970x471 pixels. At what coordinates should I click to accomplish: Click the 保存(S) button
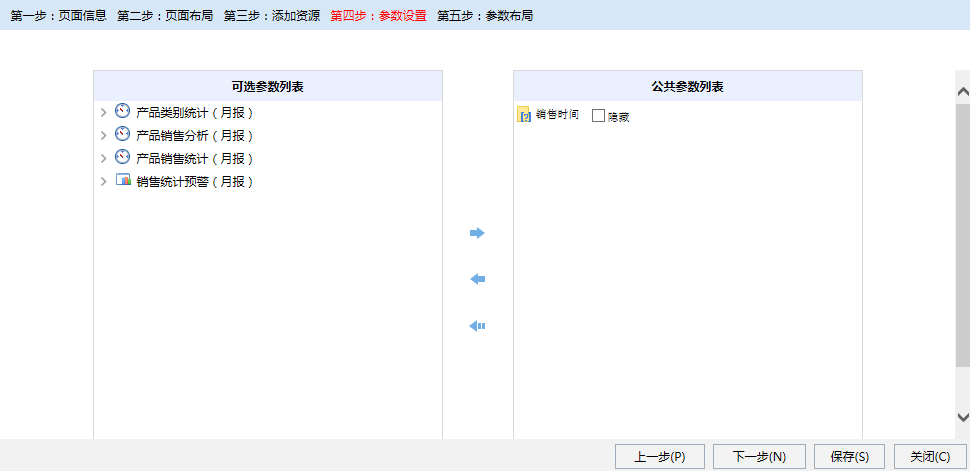point(849,457)
